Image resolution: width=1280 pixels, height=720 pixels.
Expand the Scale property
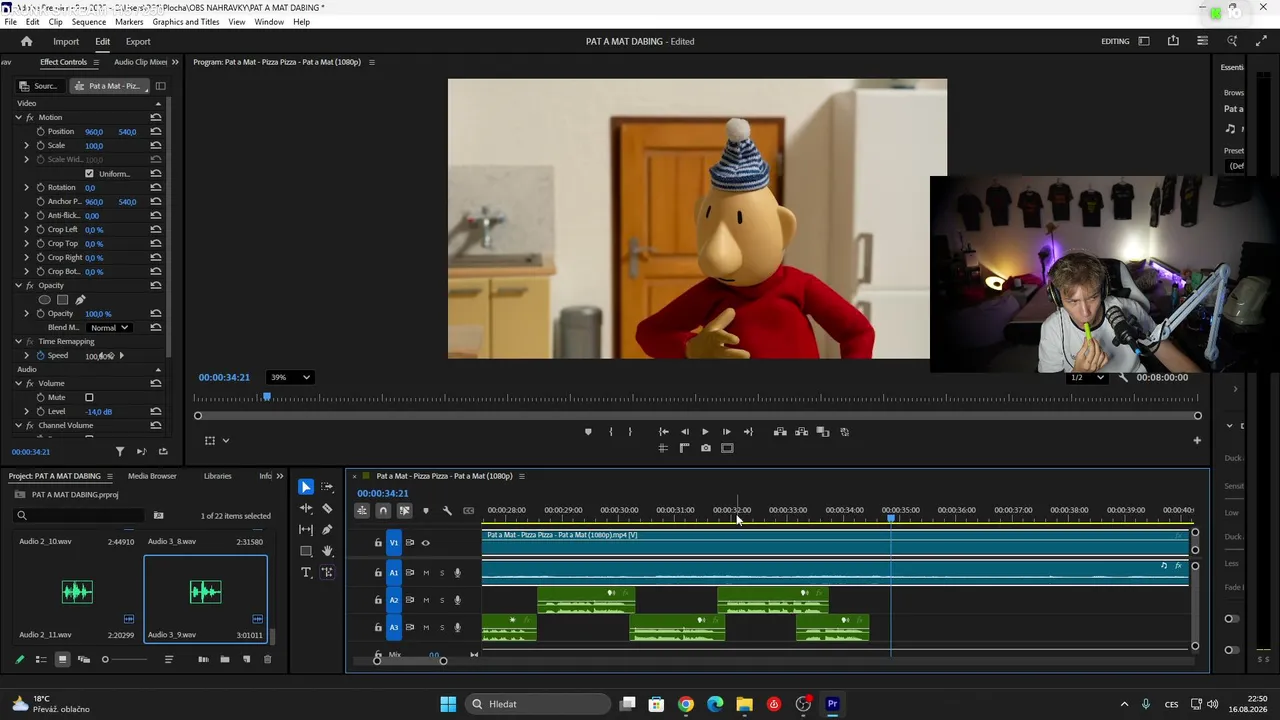pos(27,146)
